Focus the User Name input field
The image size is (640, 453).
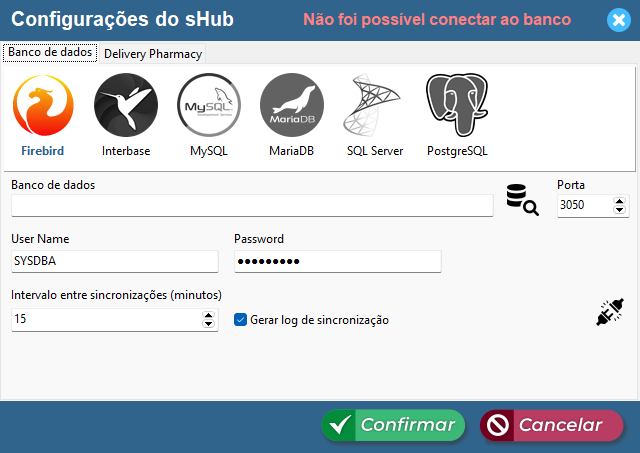tap(114, 261)
